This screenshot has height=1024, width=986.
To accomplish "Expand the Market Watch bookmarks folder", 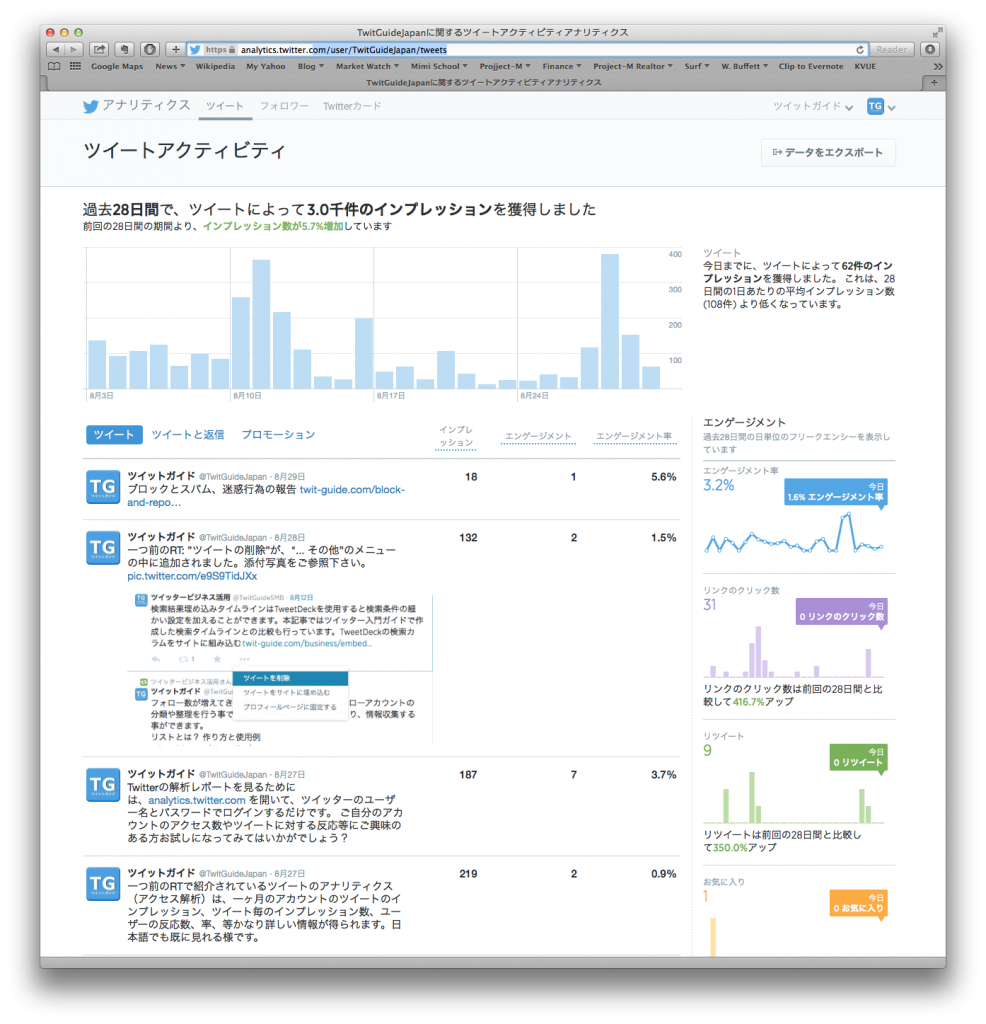I will 367,66.
